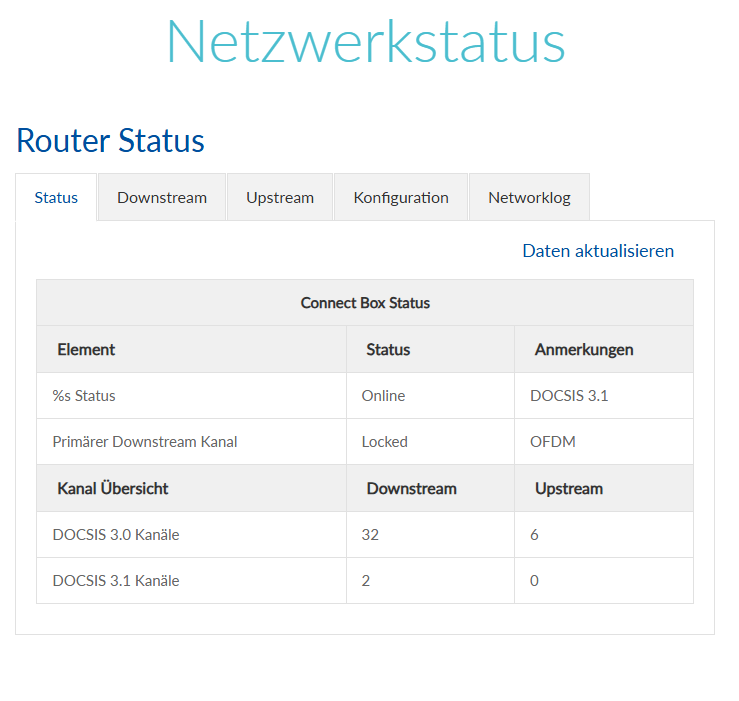
Task: Click the OFDM remark cell
Action: 551,442
